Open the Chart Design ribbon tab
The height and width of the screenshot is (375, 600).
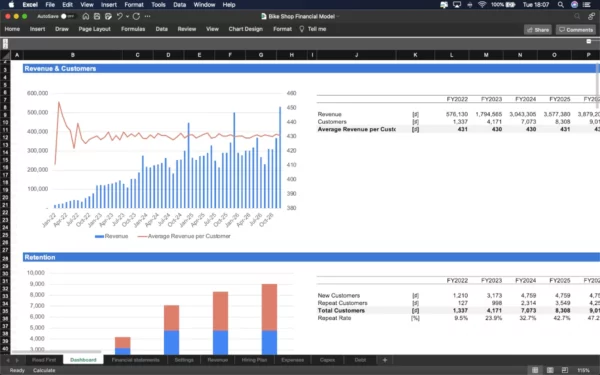pyautogui.click(x=246, y=29)
